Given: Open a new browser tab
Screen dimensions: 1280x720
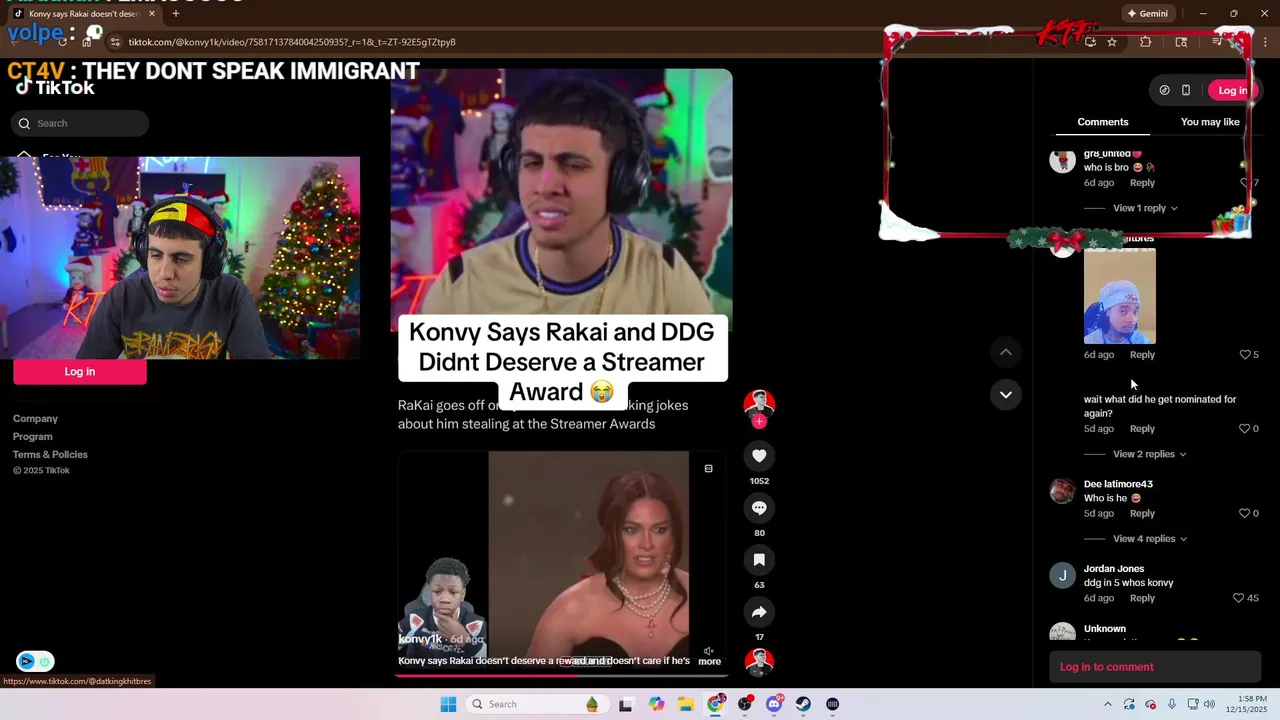Looking at the screenshot, I should [x=175, y=14].
